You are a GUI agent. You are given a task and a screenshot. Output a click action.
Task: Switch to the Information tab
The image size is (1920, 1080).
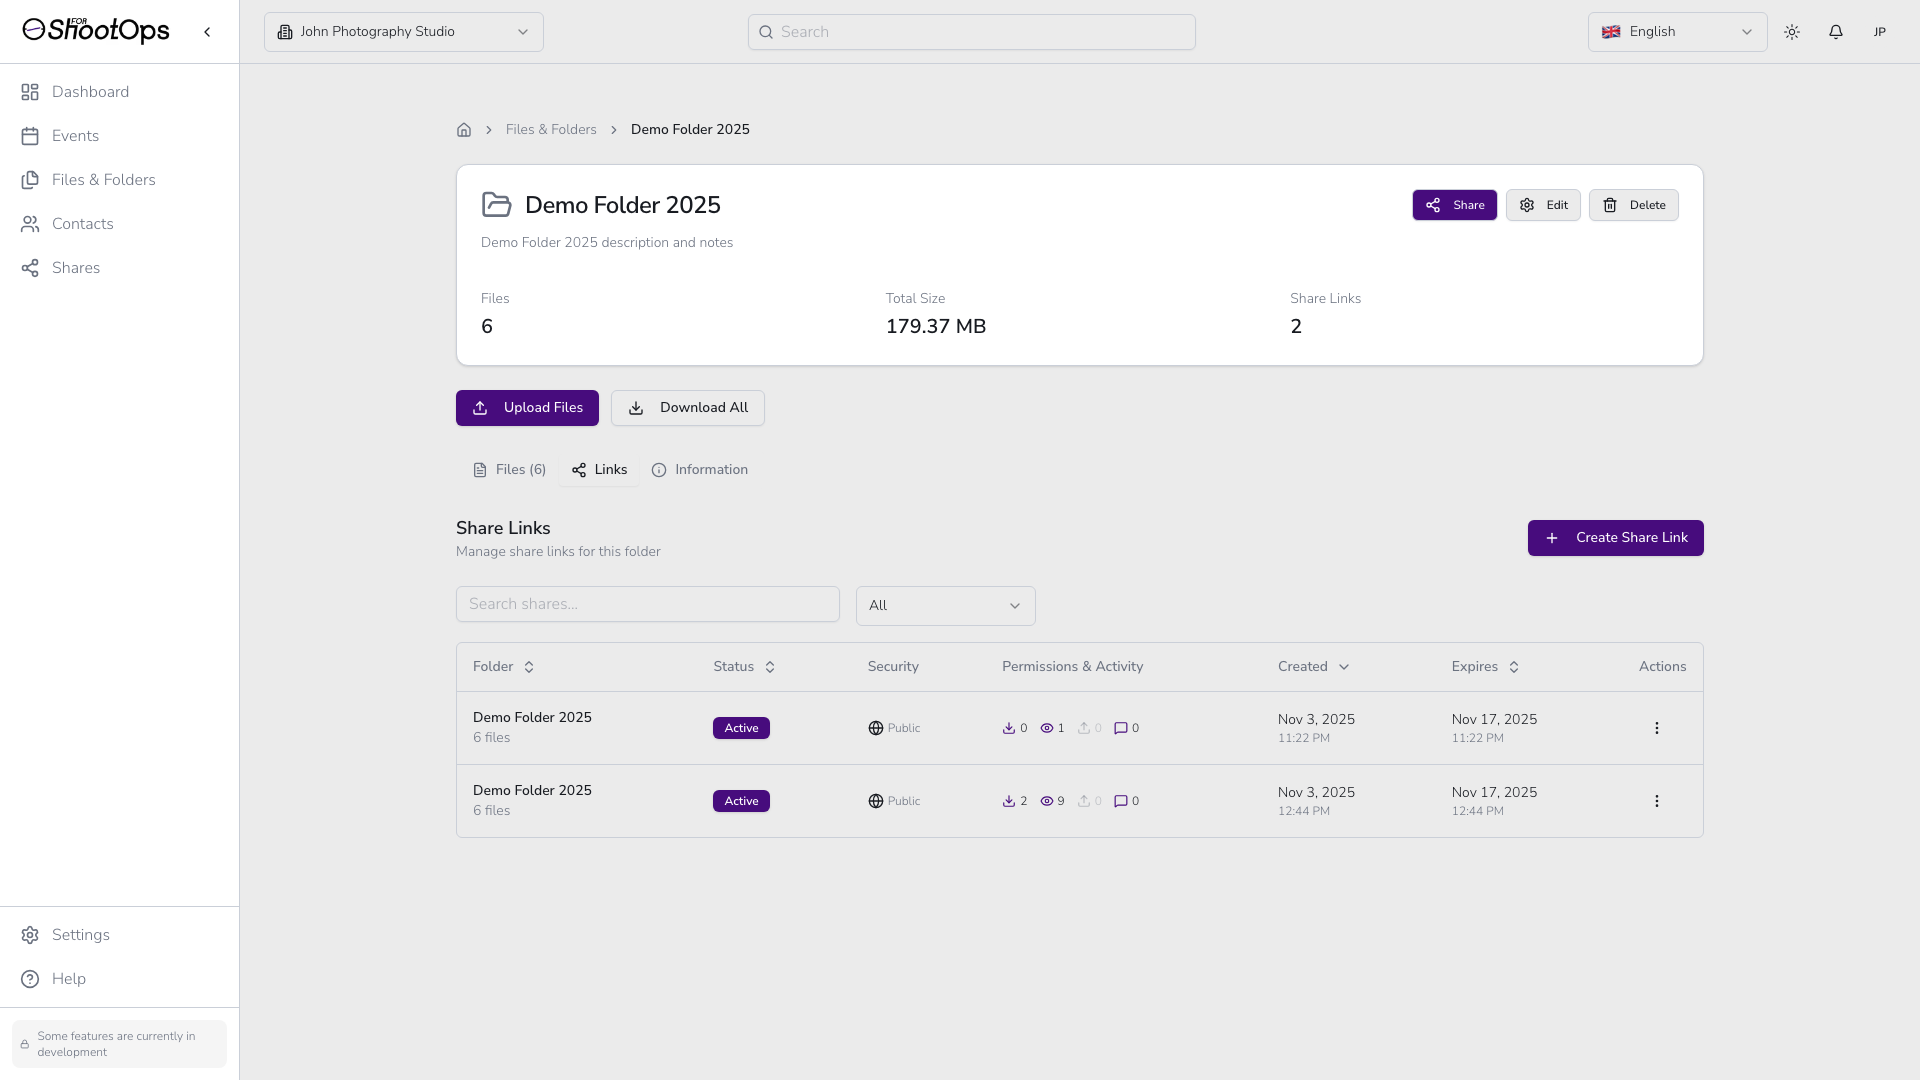(x=700, y=470)
